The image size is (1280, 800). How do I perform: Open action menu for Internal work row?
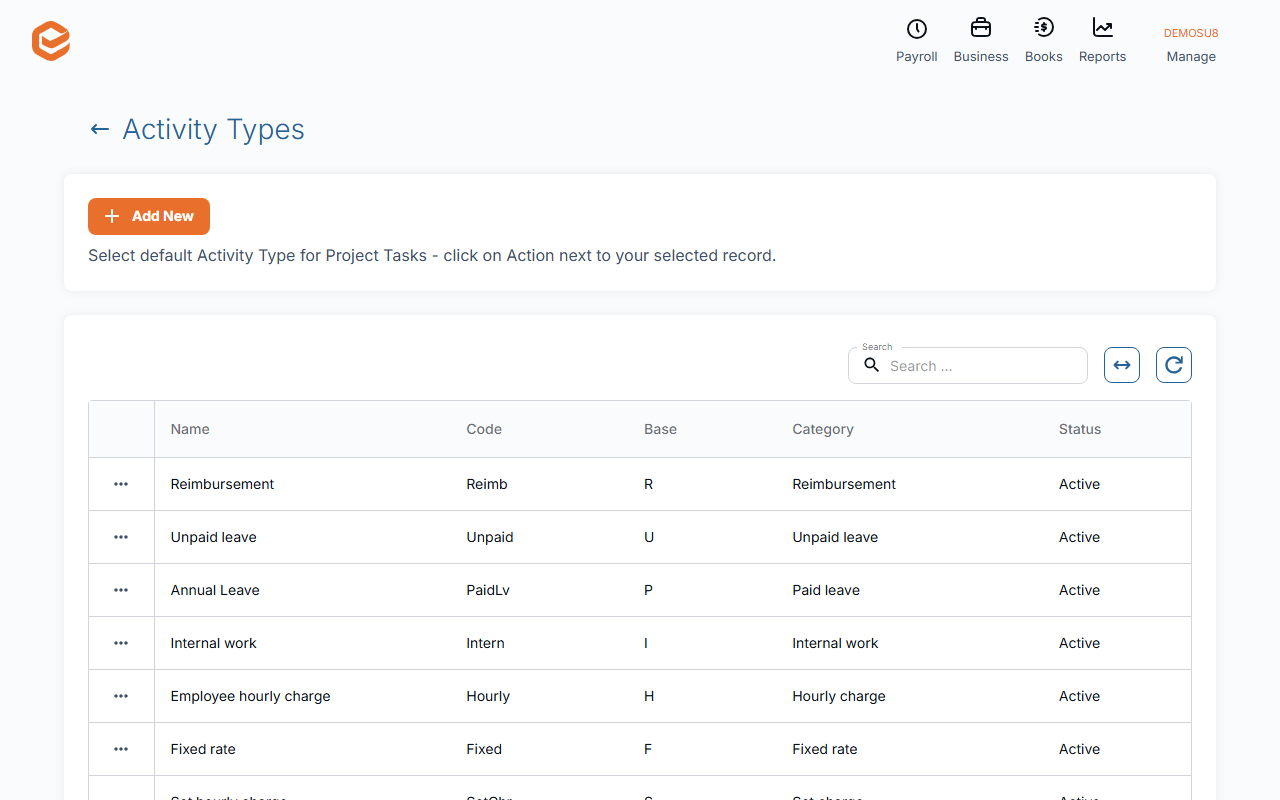point(121,643)
